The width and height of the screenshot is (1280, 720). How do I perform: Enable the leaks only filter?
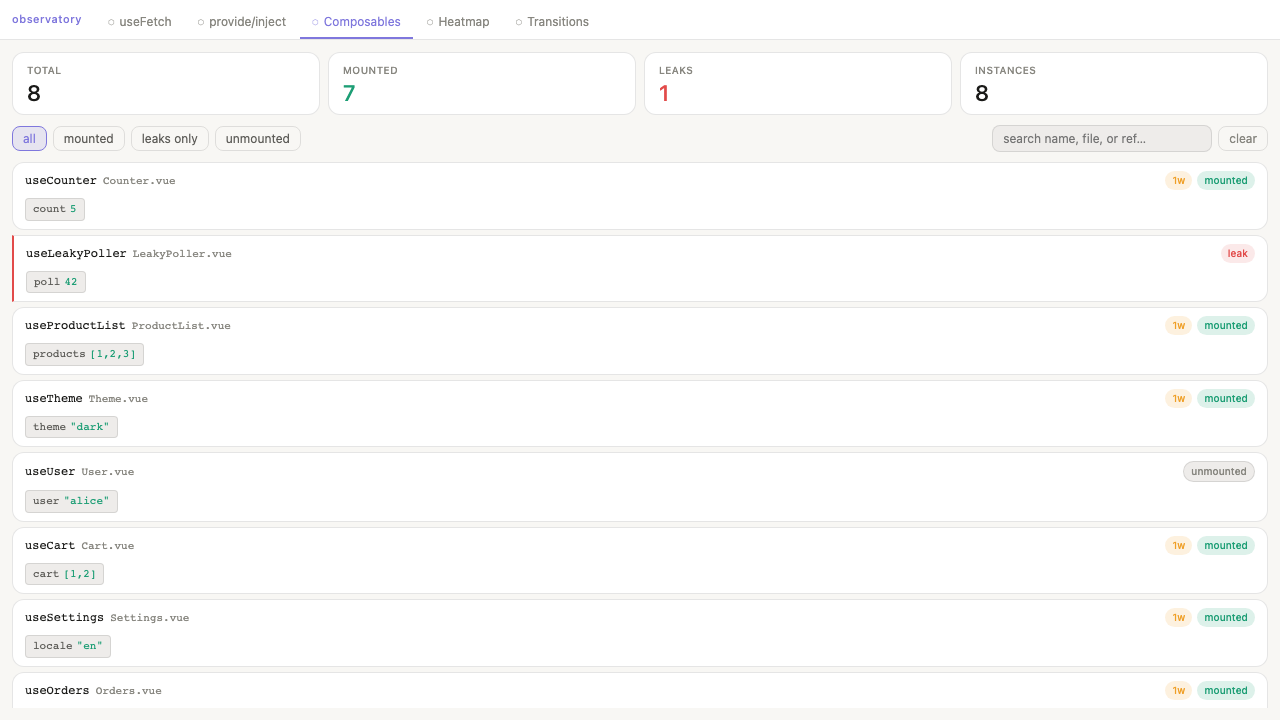tap(169, 138)
